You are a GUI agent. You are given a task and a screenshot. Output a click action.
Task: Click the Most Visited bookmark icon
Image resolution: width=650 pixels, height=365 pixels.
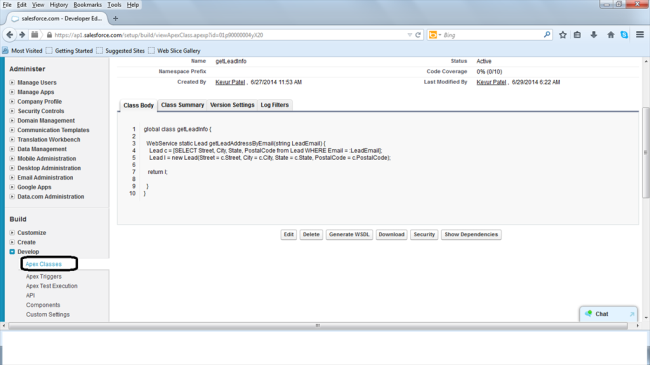point(5,51)
